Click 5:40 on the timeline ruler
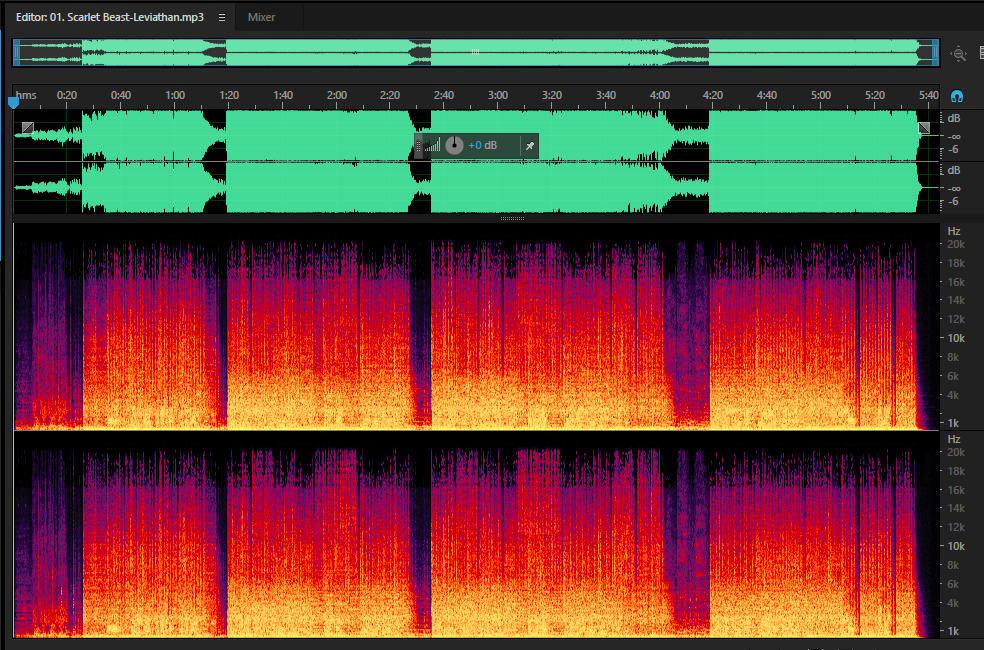The height and width of the screenshot is (650, 984). tap(929, 95)
